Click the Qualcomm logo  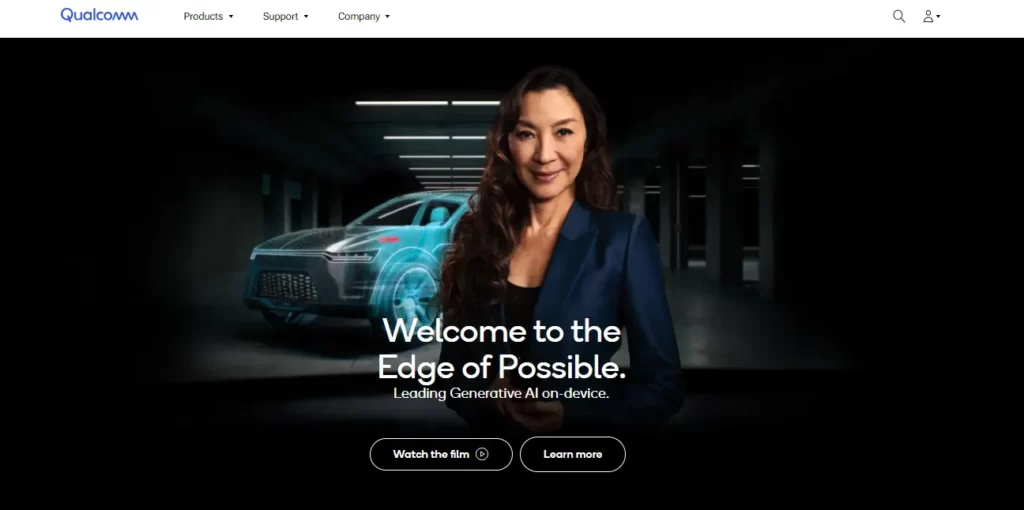(x=99, y=15)
